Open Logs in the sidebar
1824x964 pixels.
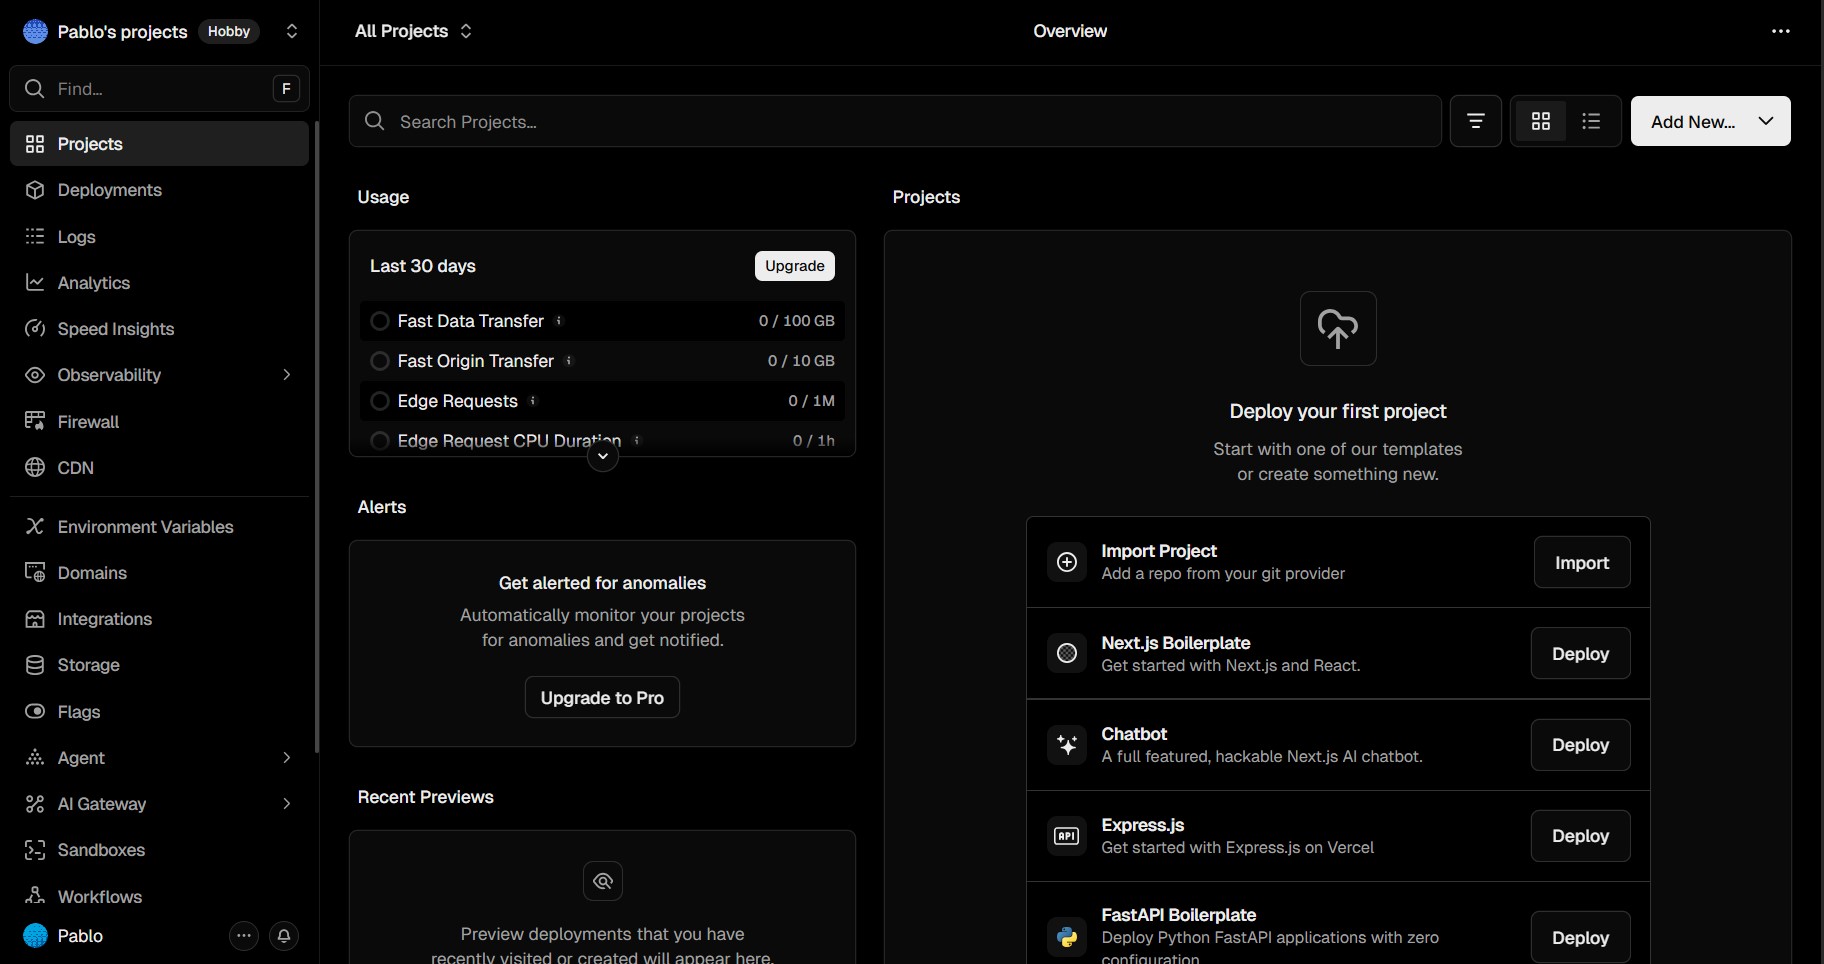160,237
